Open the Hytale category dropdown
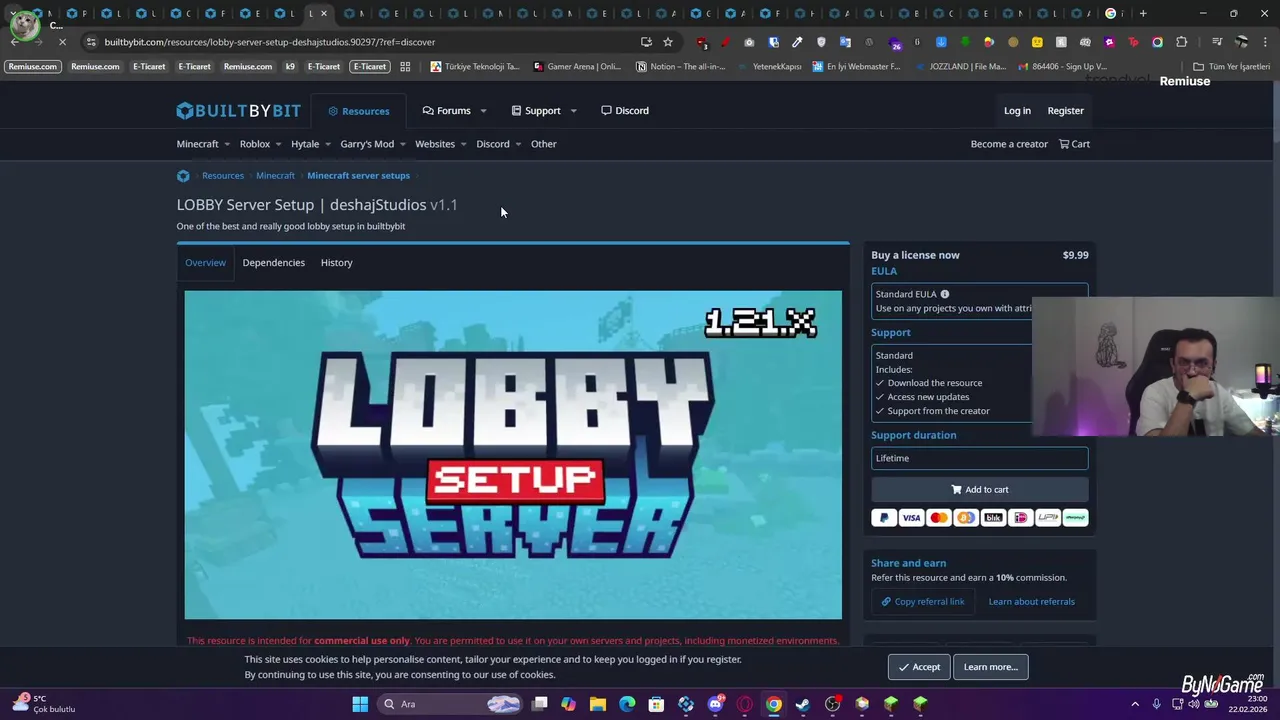 pyautogui.click(x=311, y=144)
